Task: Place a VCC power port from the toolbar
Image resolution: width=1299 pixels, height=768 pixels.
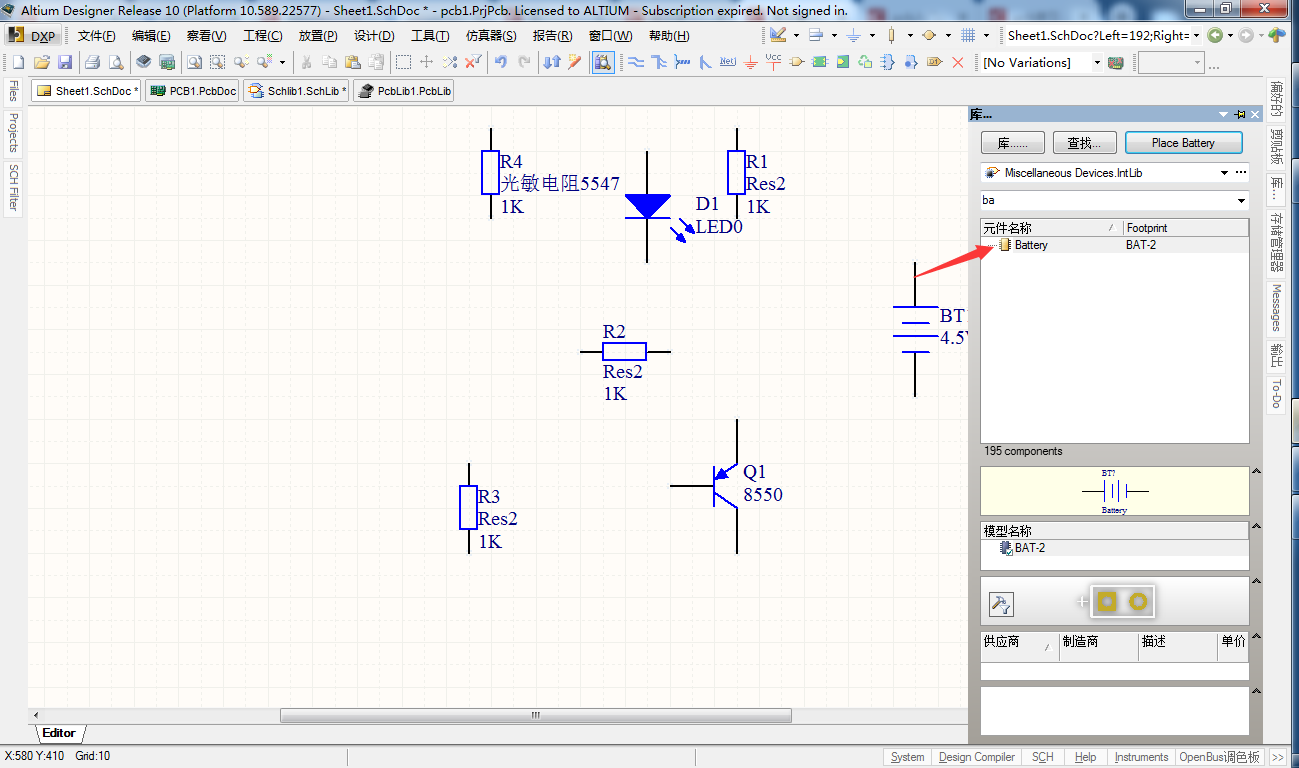Action: [x=772, y=62]
